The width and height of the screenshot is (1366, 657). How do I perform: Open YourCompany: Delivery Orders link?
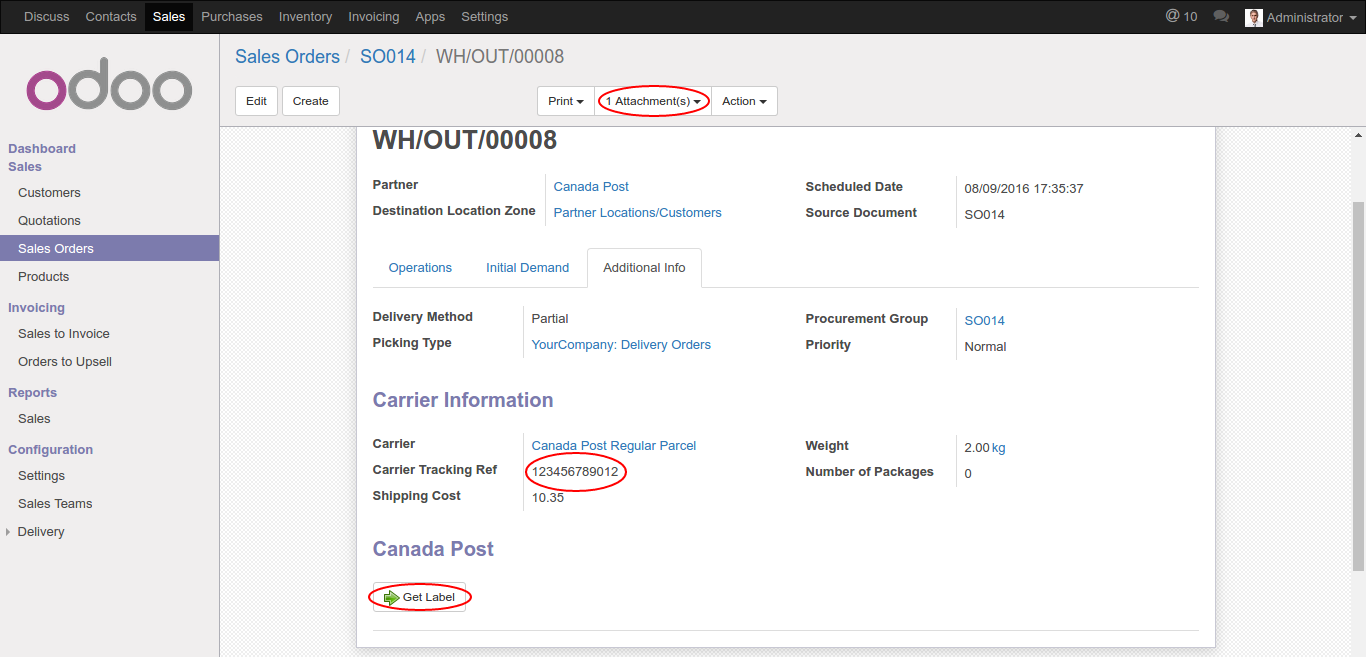click(621, 345)
